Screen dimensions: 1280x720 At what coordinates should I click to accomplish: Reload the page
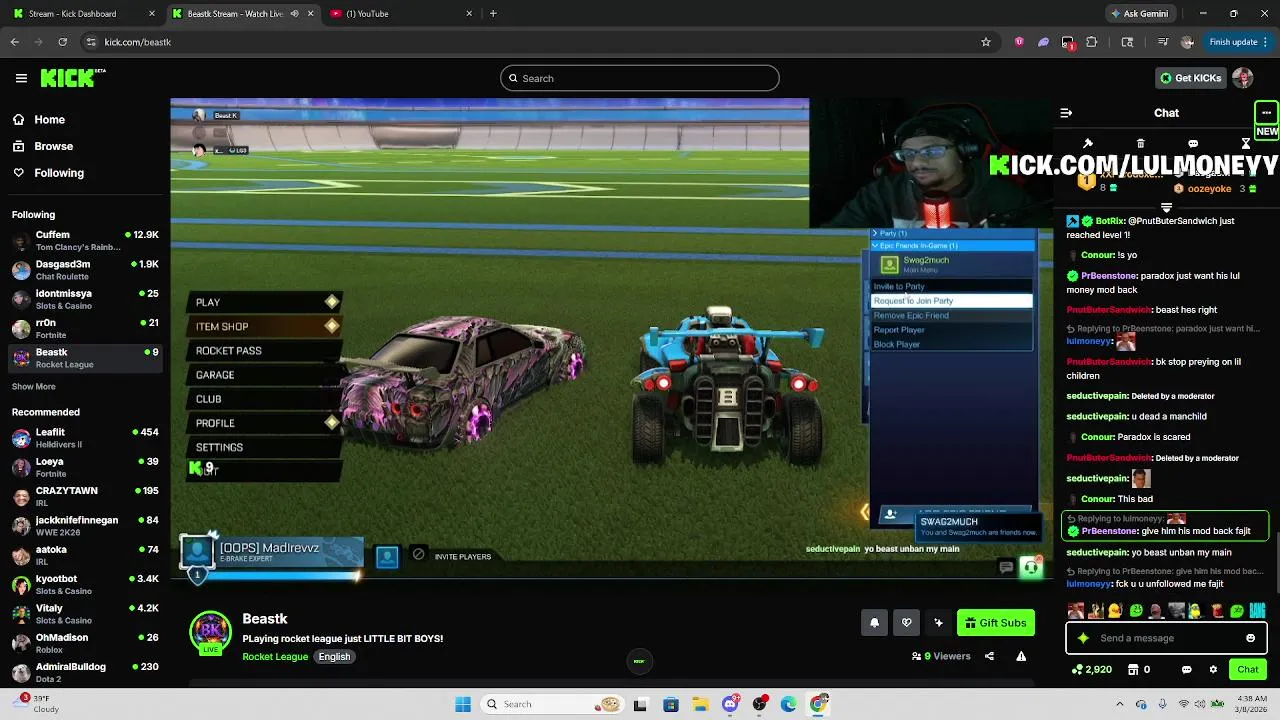(62, 42)
